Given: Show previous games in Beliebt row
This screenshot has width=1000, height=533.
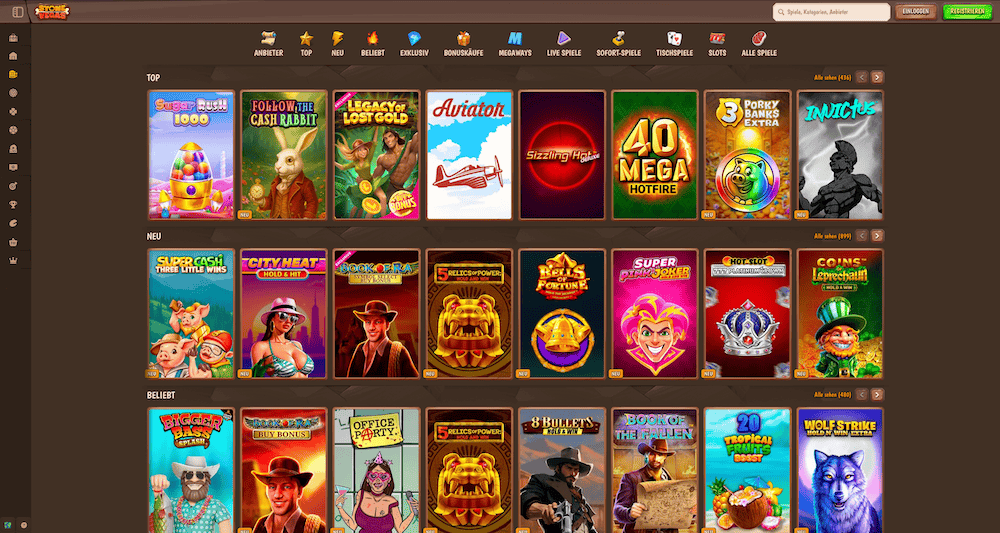Looking at the screenshot, I should coord(862,395).
